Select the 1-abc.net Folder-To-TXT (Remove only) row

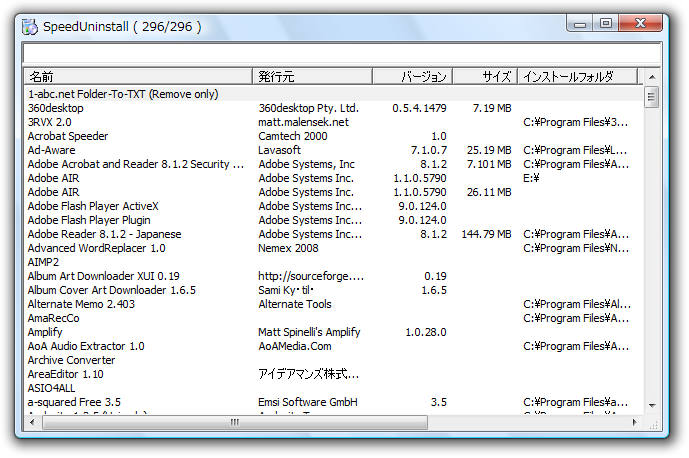(334, 94)
